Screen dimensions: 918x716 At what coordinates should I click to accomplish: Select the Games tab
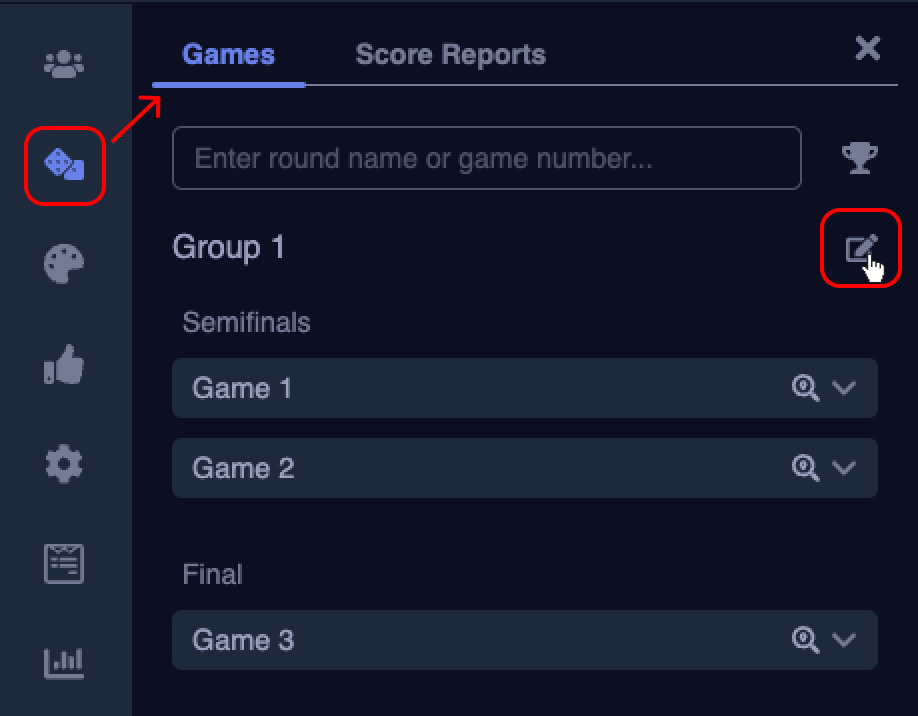[228, 55]
